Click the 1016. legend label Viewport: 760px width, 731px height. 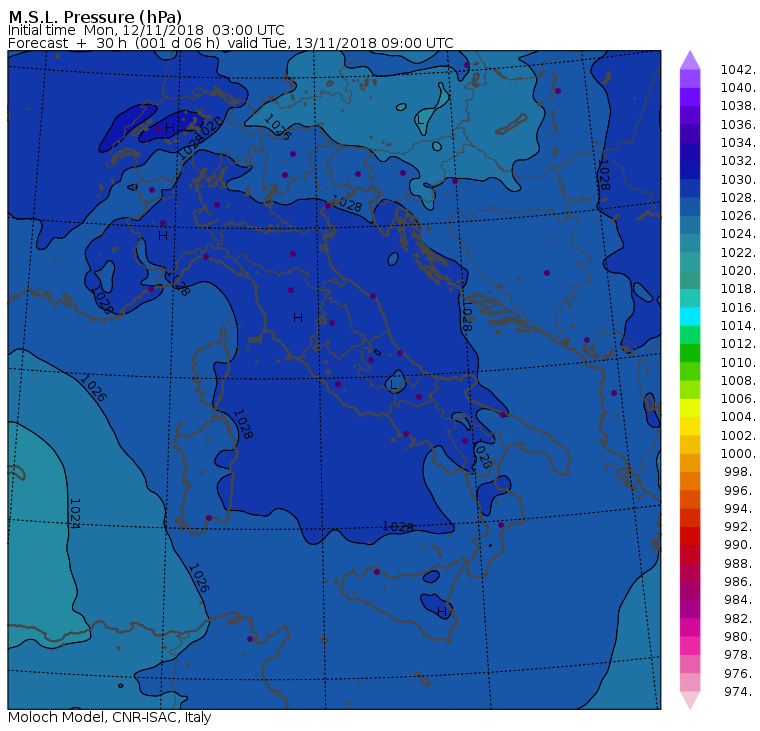pyautogui.click(x=738, y=307)
